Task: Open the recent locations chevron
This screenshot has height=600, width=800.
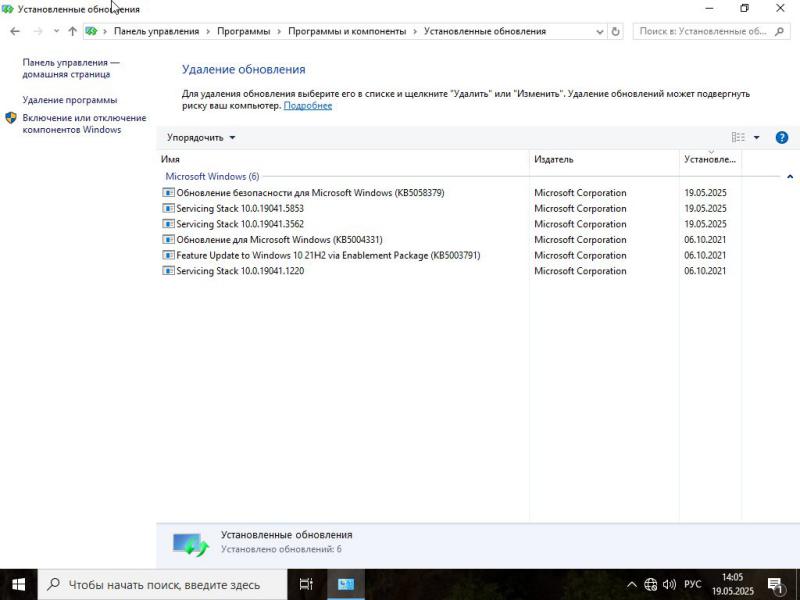Action: [56, 31]
